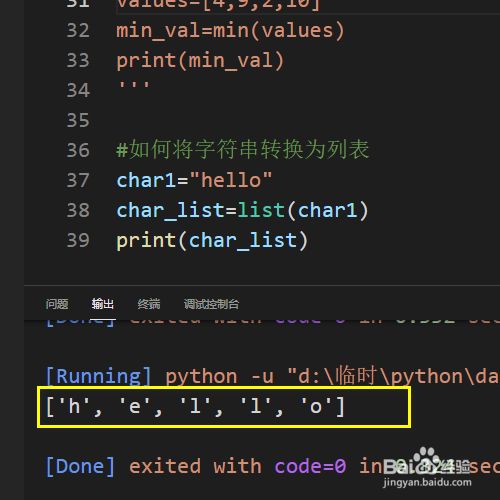500x500 pixels.
Task: Click line number 39 in gutter
Action: (x=78, y=240)
